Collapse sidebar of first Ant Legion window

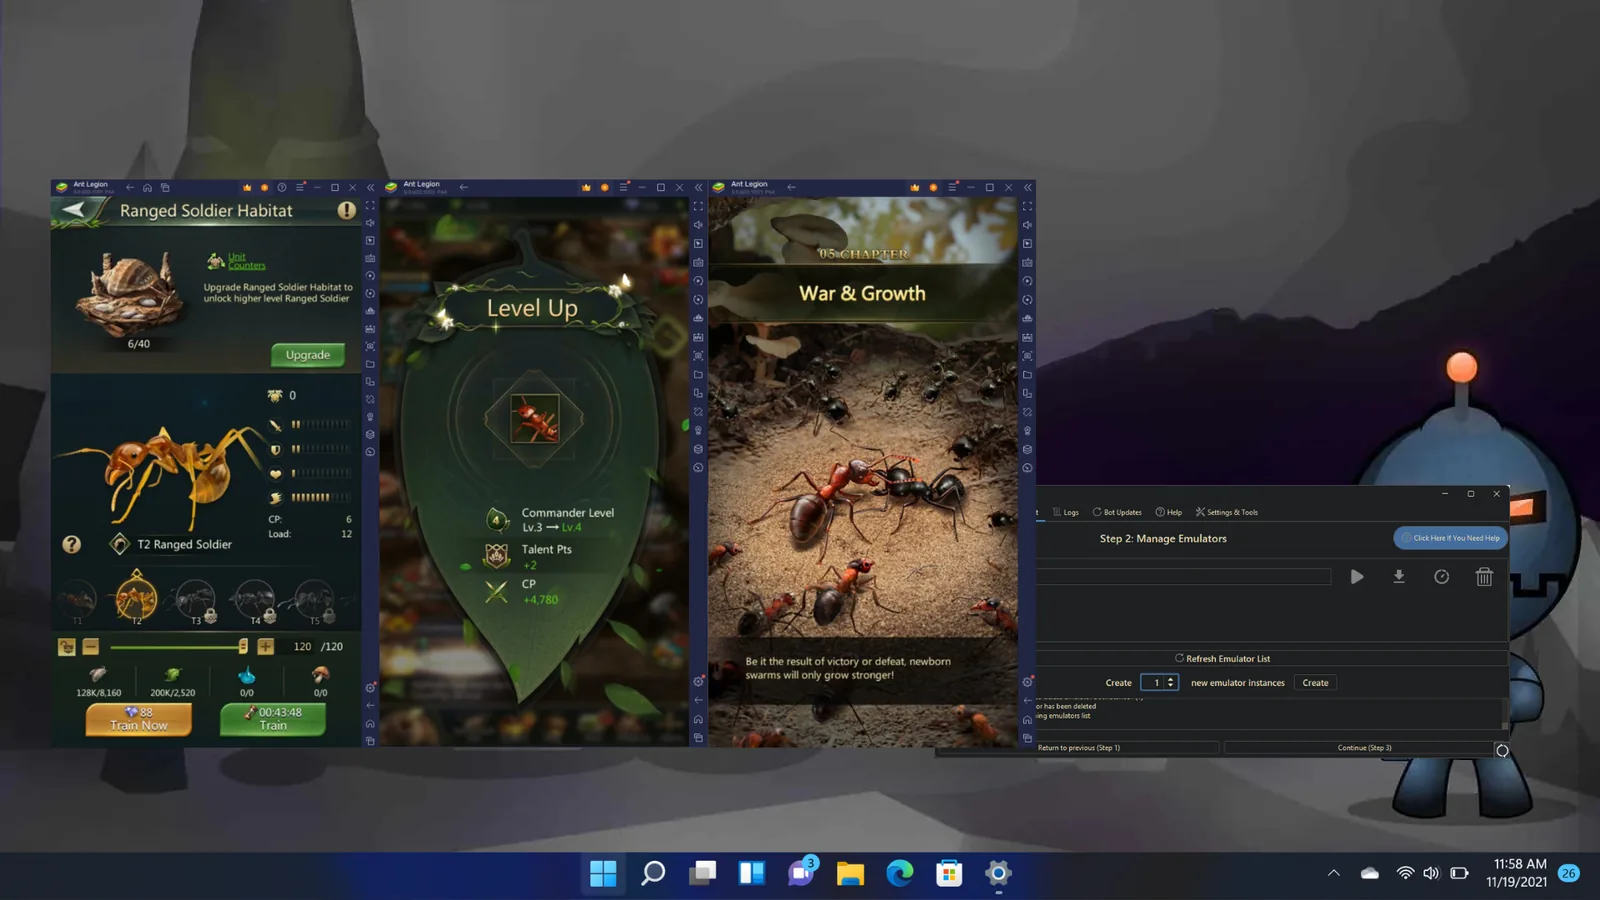[370, 188]
